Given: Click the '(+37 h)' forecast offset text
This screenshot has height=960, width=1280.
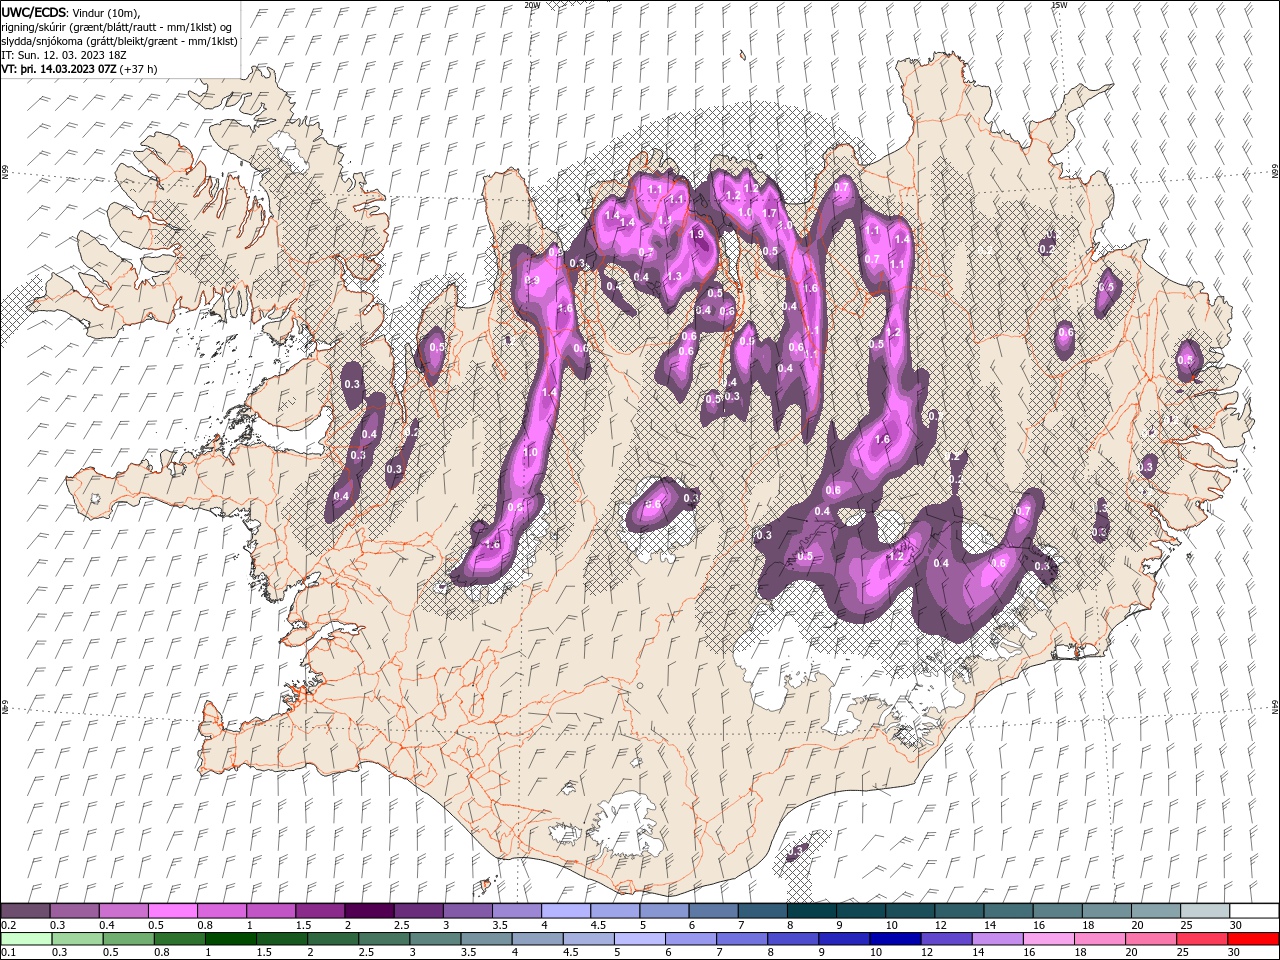Looking at the screenshot, I should click(138, 69).
